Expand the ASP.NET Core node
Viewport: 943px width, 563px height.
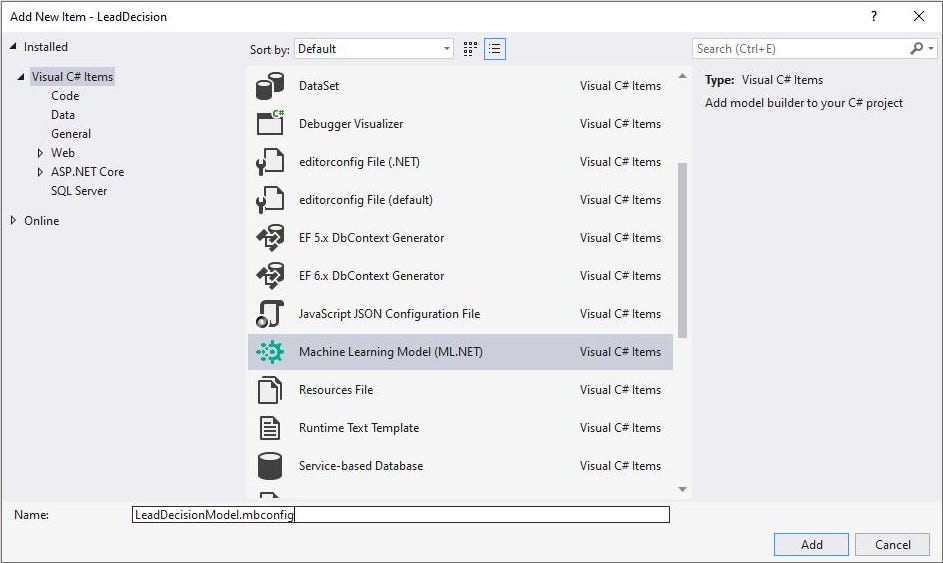(x=40, y=172)
